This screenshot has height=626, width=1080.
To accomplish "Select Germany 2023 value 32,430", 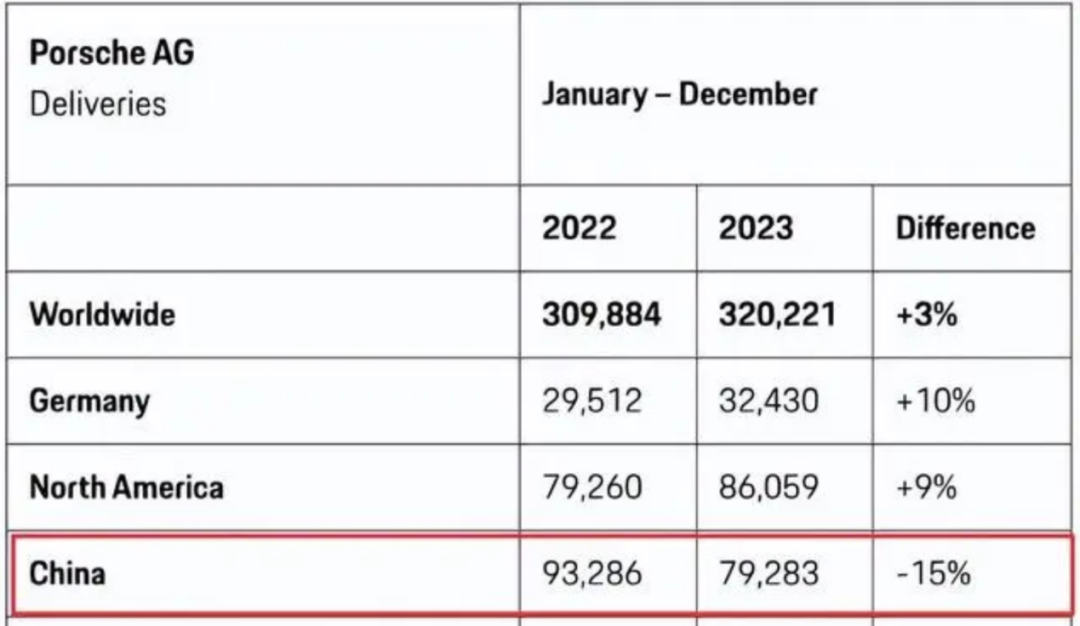I will (768, 401).
